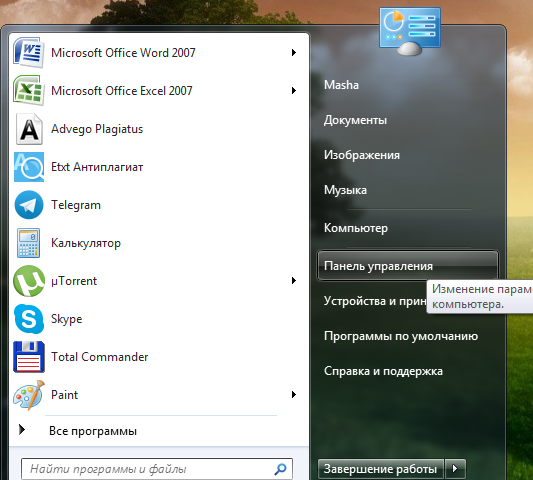
Task: Click the search magnifier icon in search box
Action: point(280,469)
